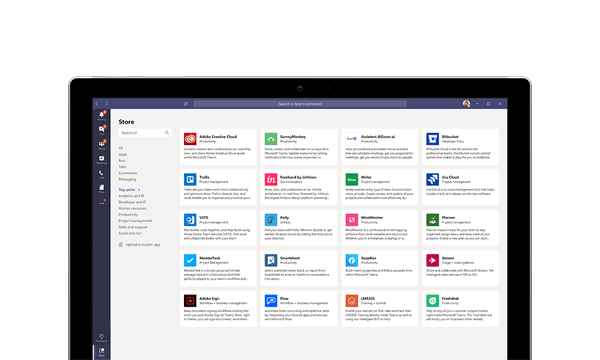
Task: Click the Planner app icon
Action: (433, 220)
